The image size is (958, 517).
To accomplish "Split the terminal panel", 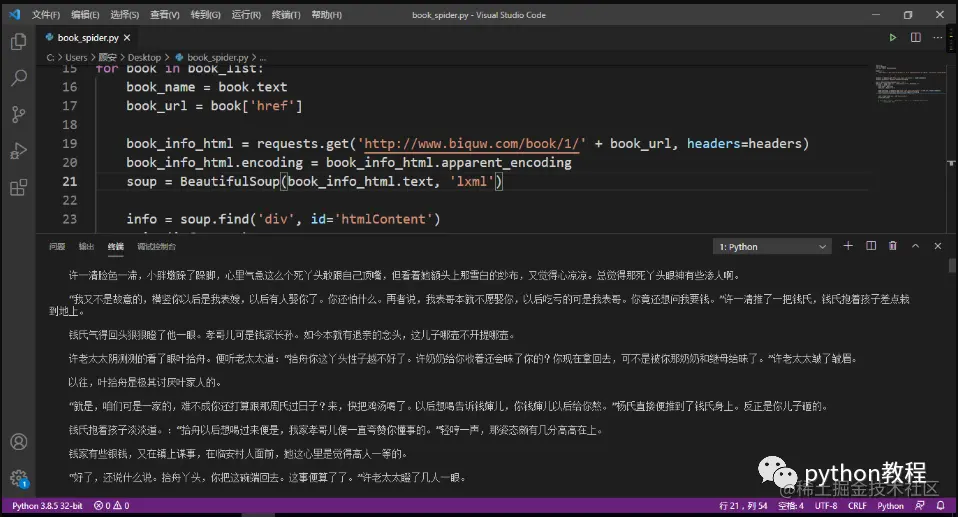I will click(x=871, y=246).
